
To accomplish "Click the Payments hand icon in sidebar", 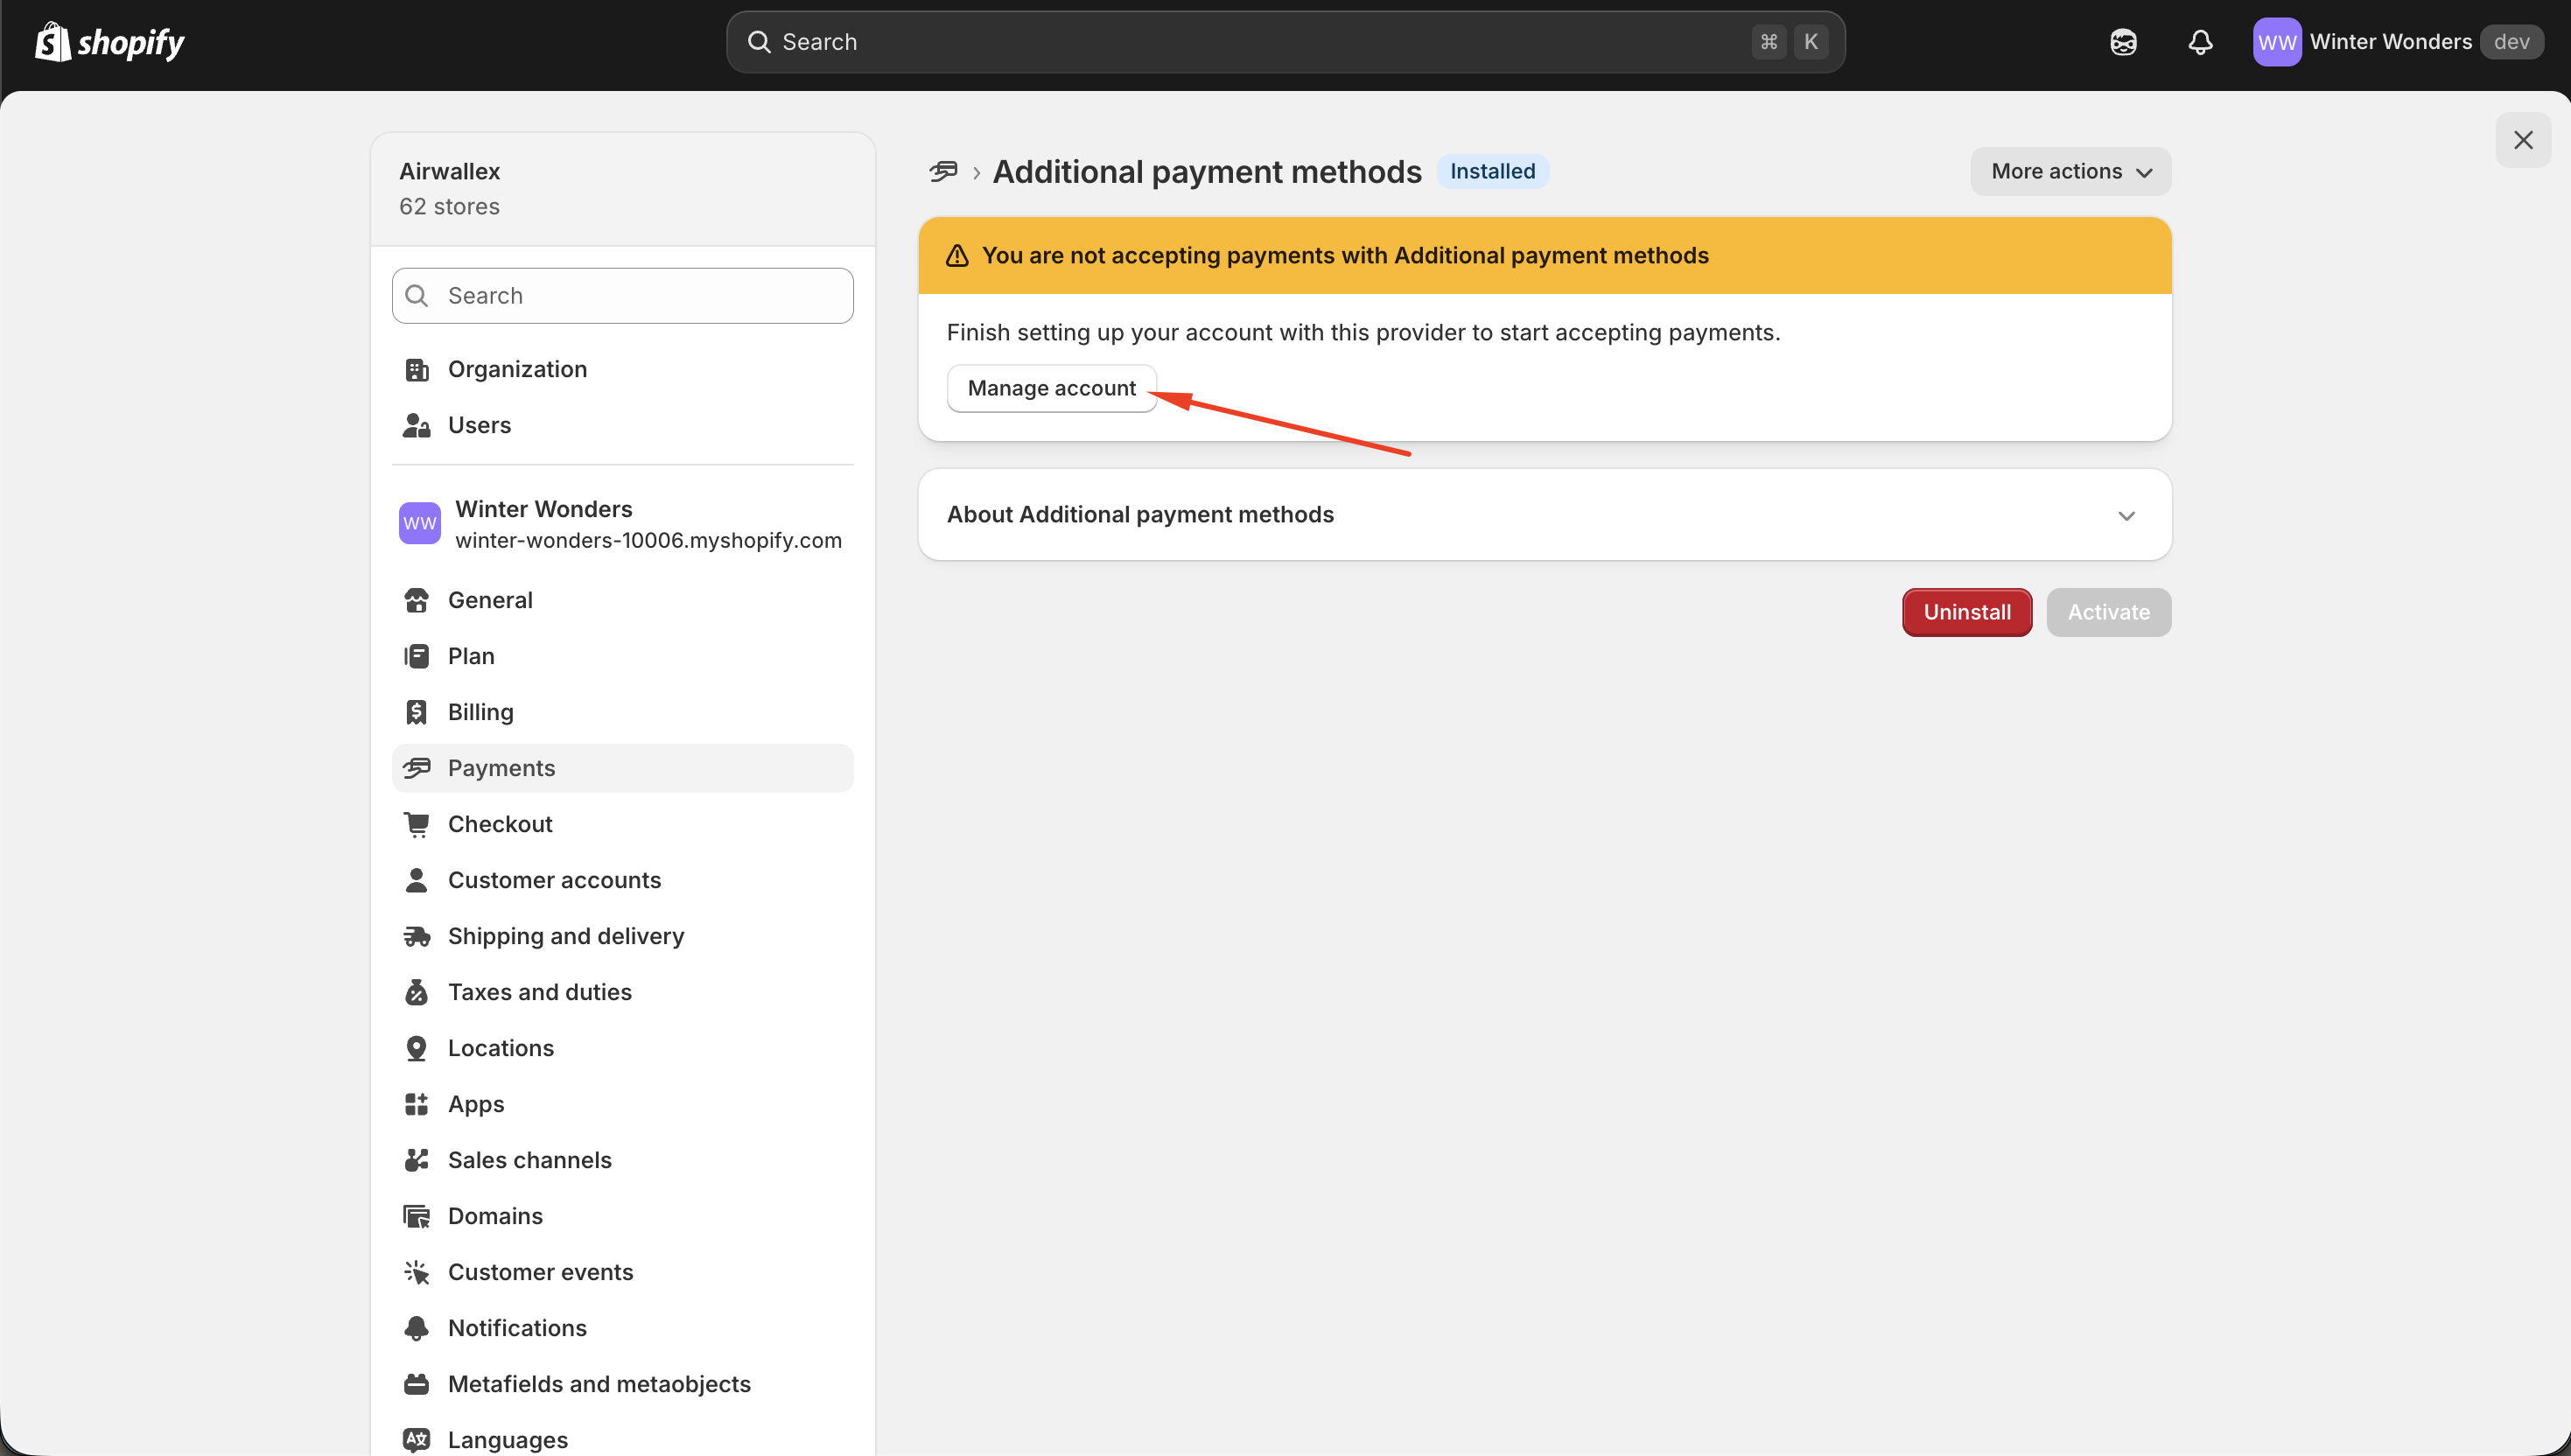I will coord(416,769).
